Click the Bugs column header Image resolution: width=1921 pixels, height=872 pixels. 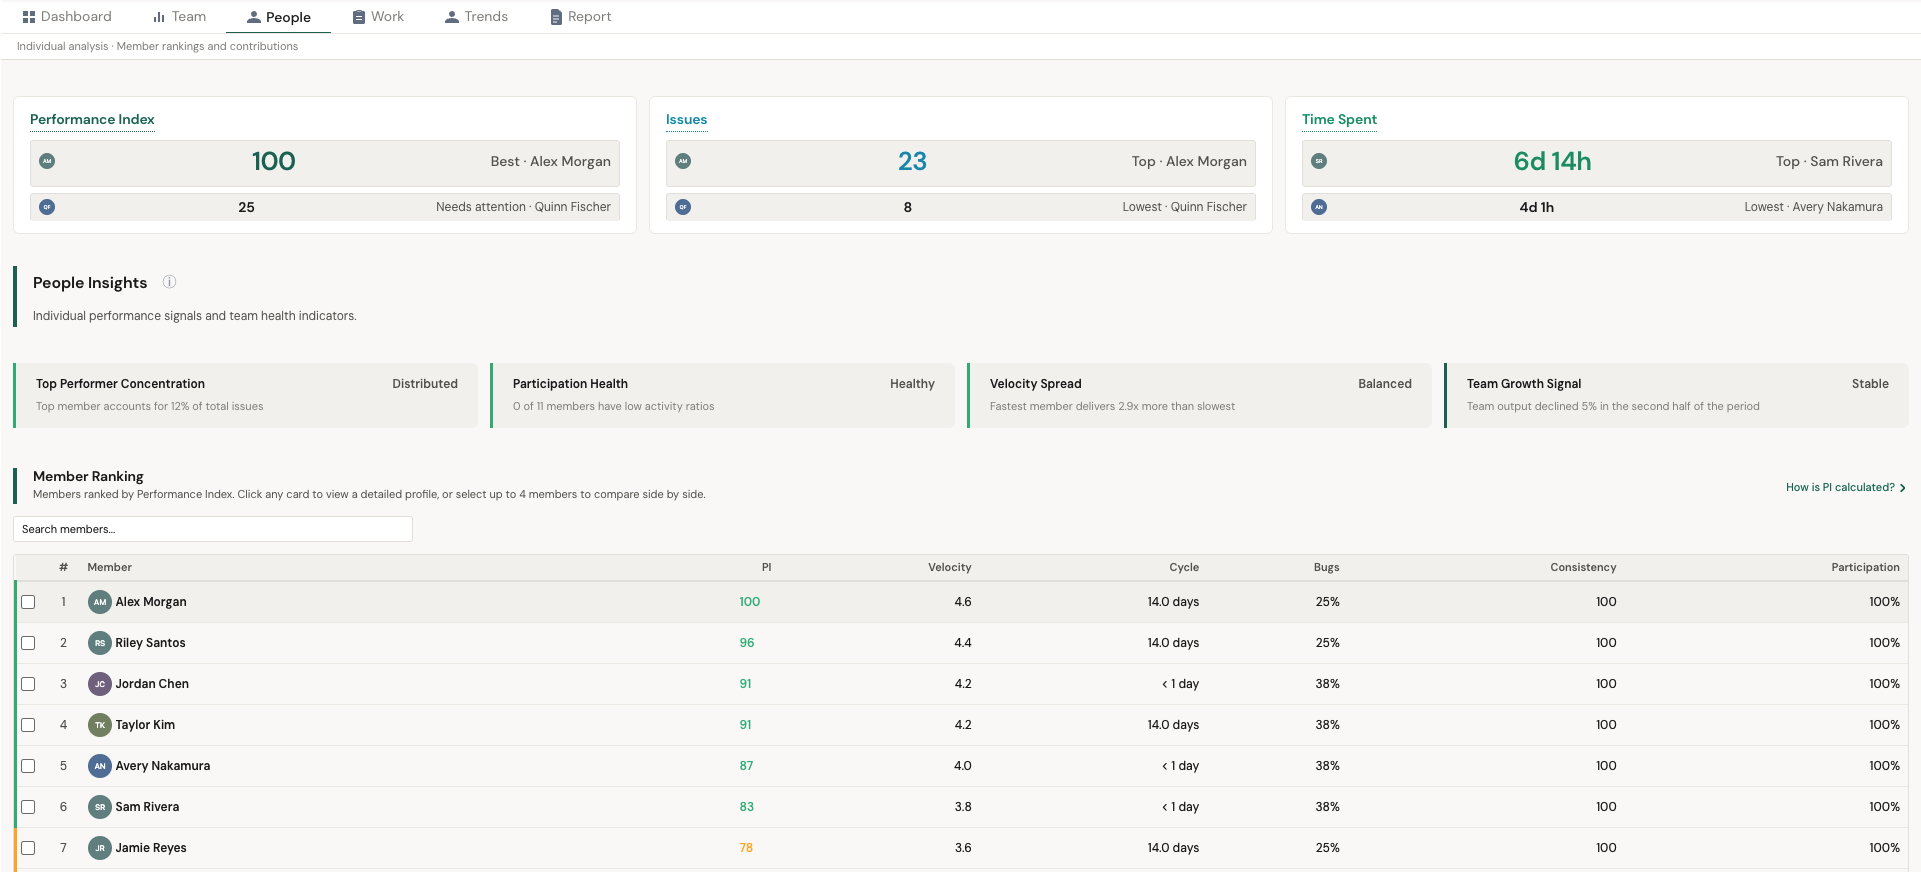click(1326, 567)
